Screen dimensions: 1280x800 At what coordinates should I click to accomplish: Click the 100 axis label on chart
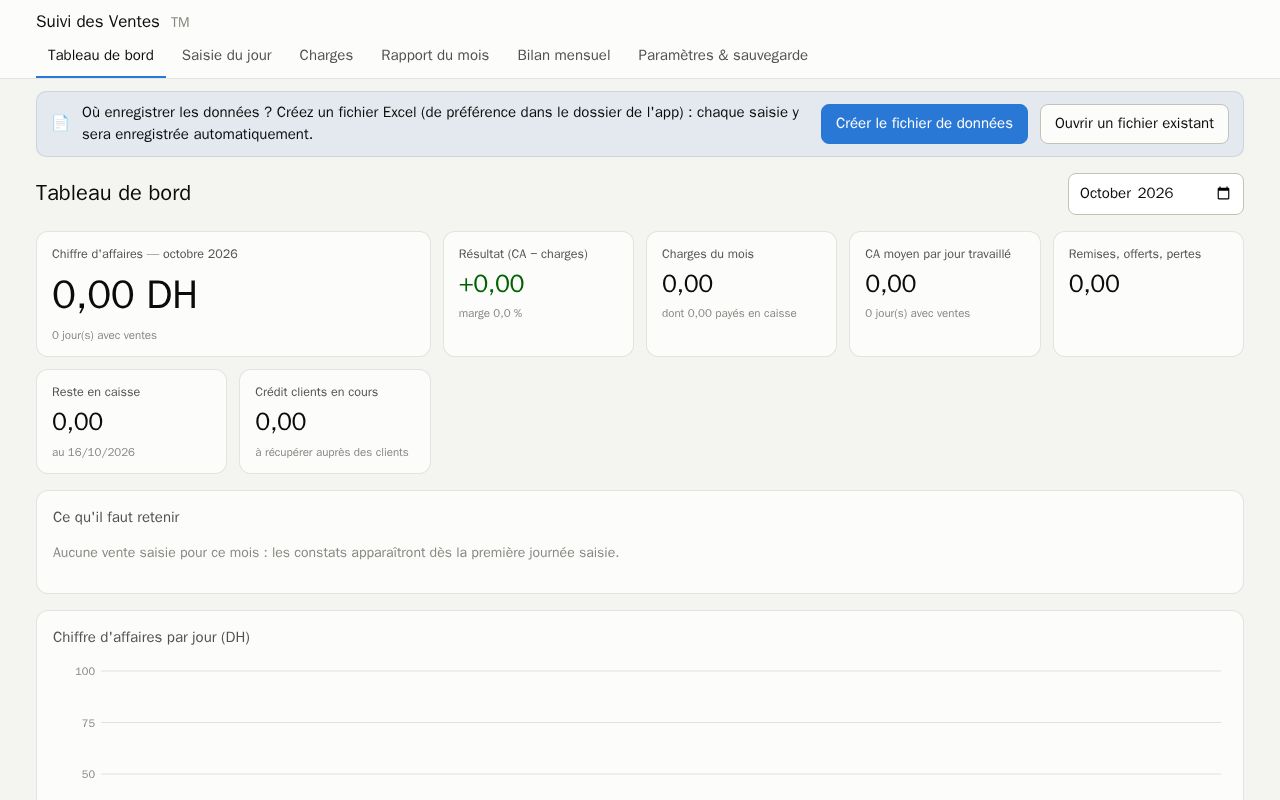tap(85, 671)
